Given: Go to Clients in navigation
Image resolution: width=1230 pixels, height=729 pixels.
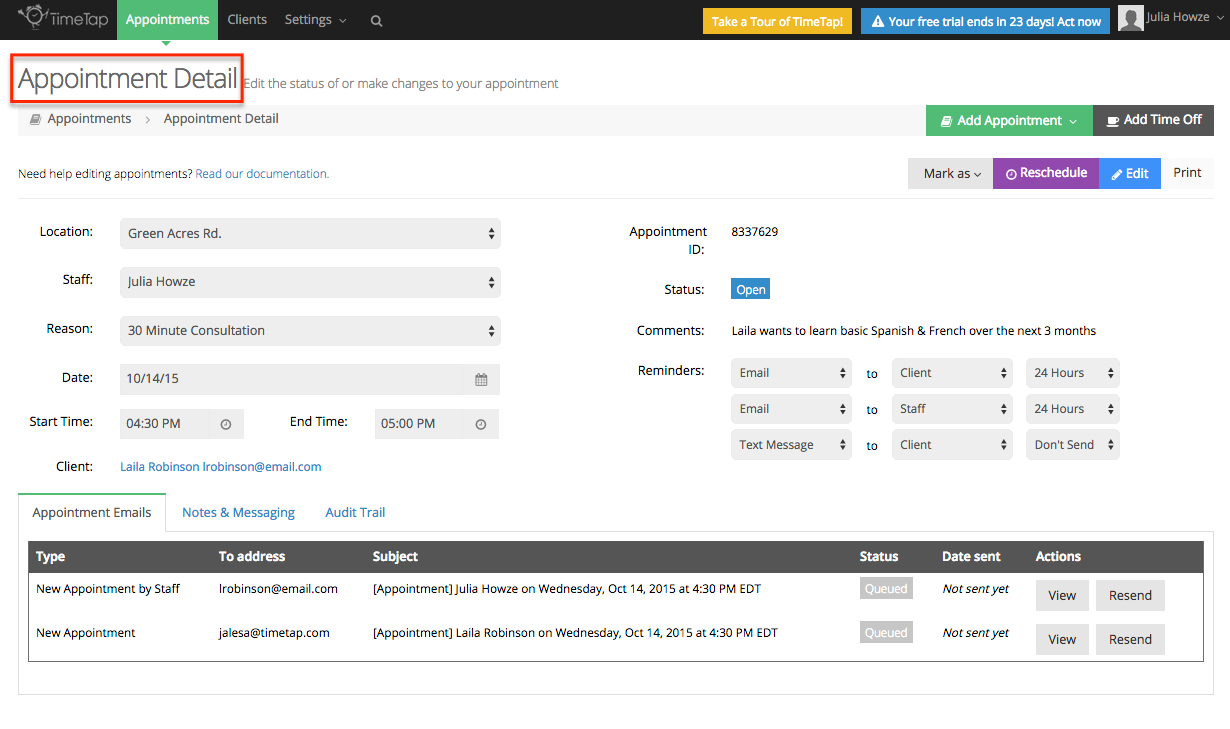Looking at the screenshot, I should pyautogui.click(x=247, y=20).
